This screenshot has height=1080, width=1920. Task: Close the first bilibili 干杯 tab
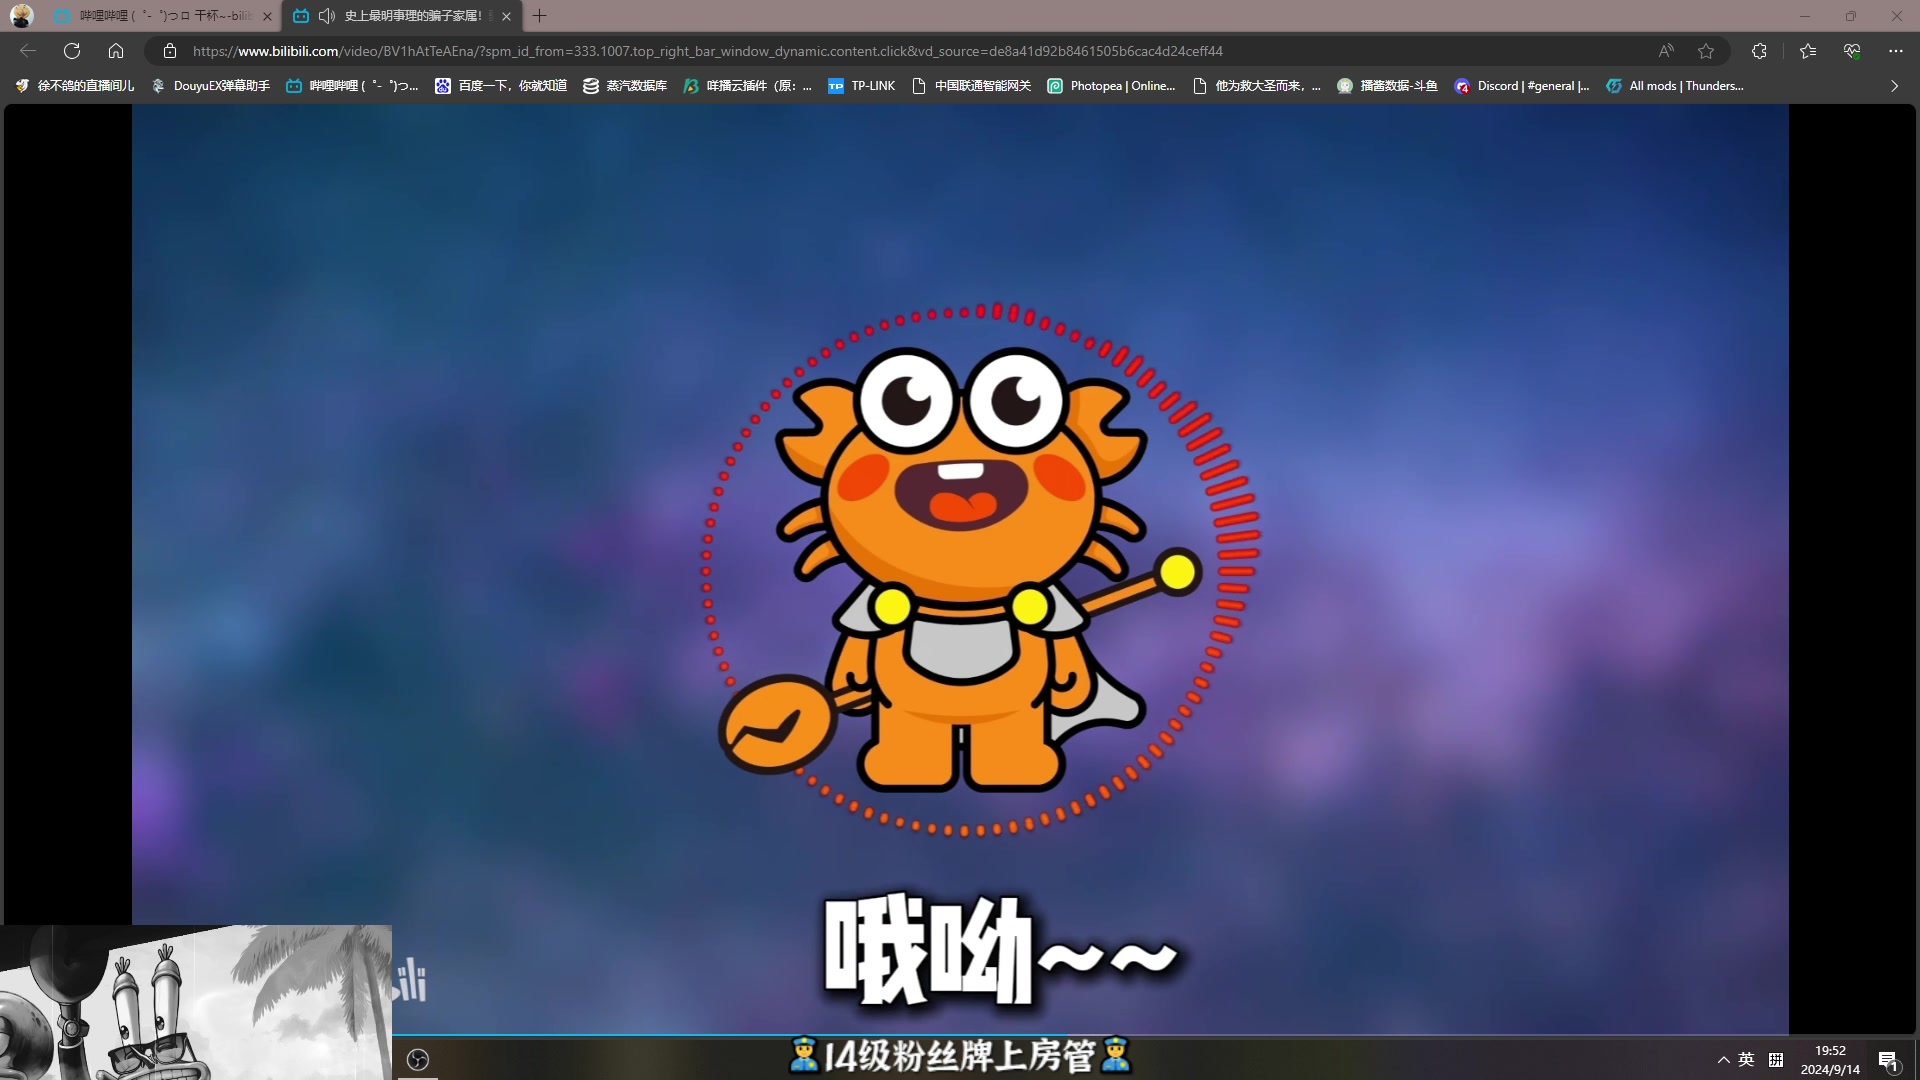(x=267, y=16)
